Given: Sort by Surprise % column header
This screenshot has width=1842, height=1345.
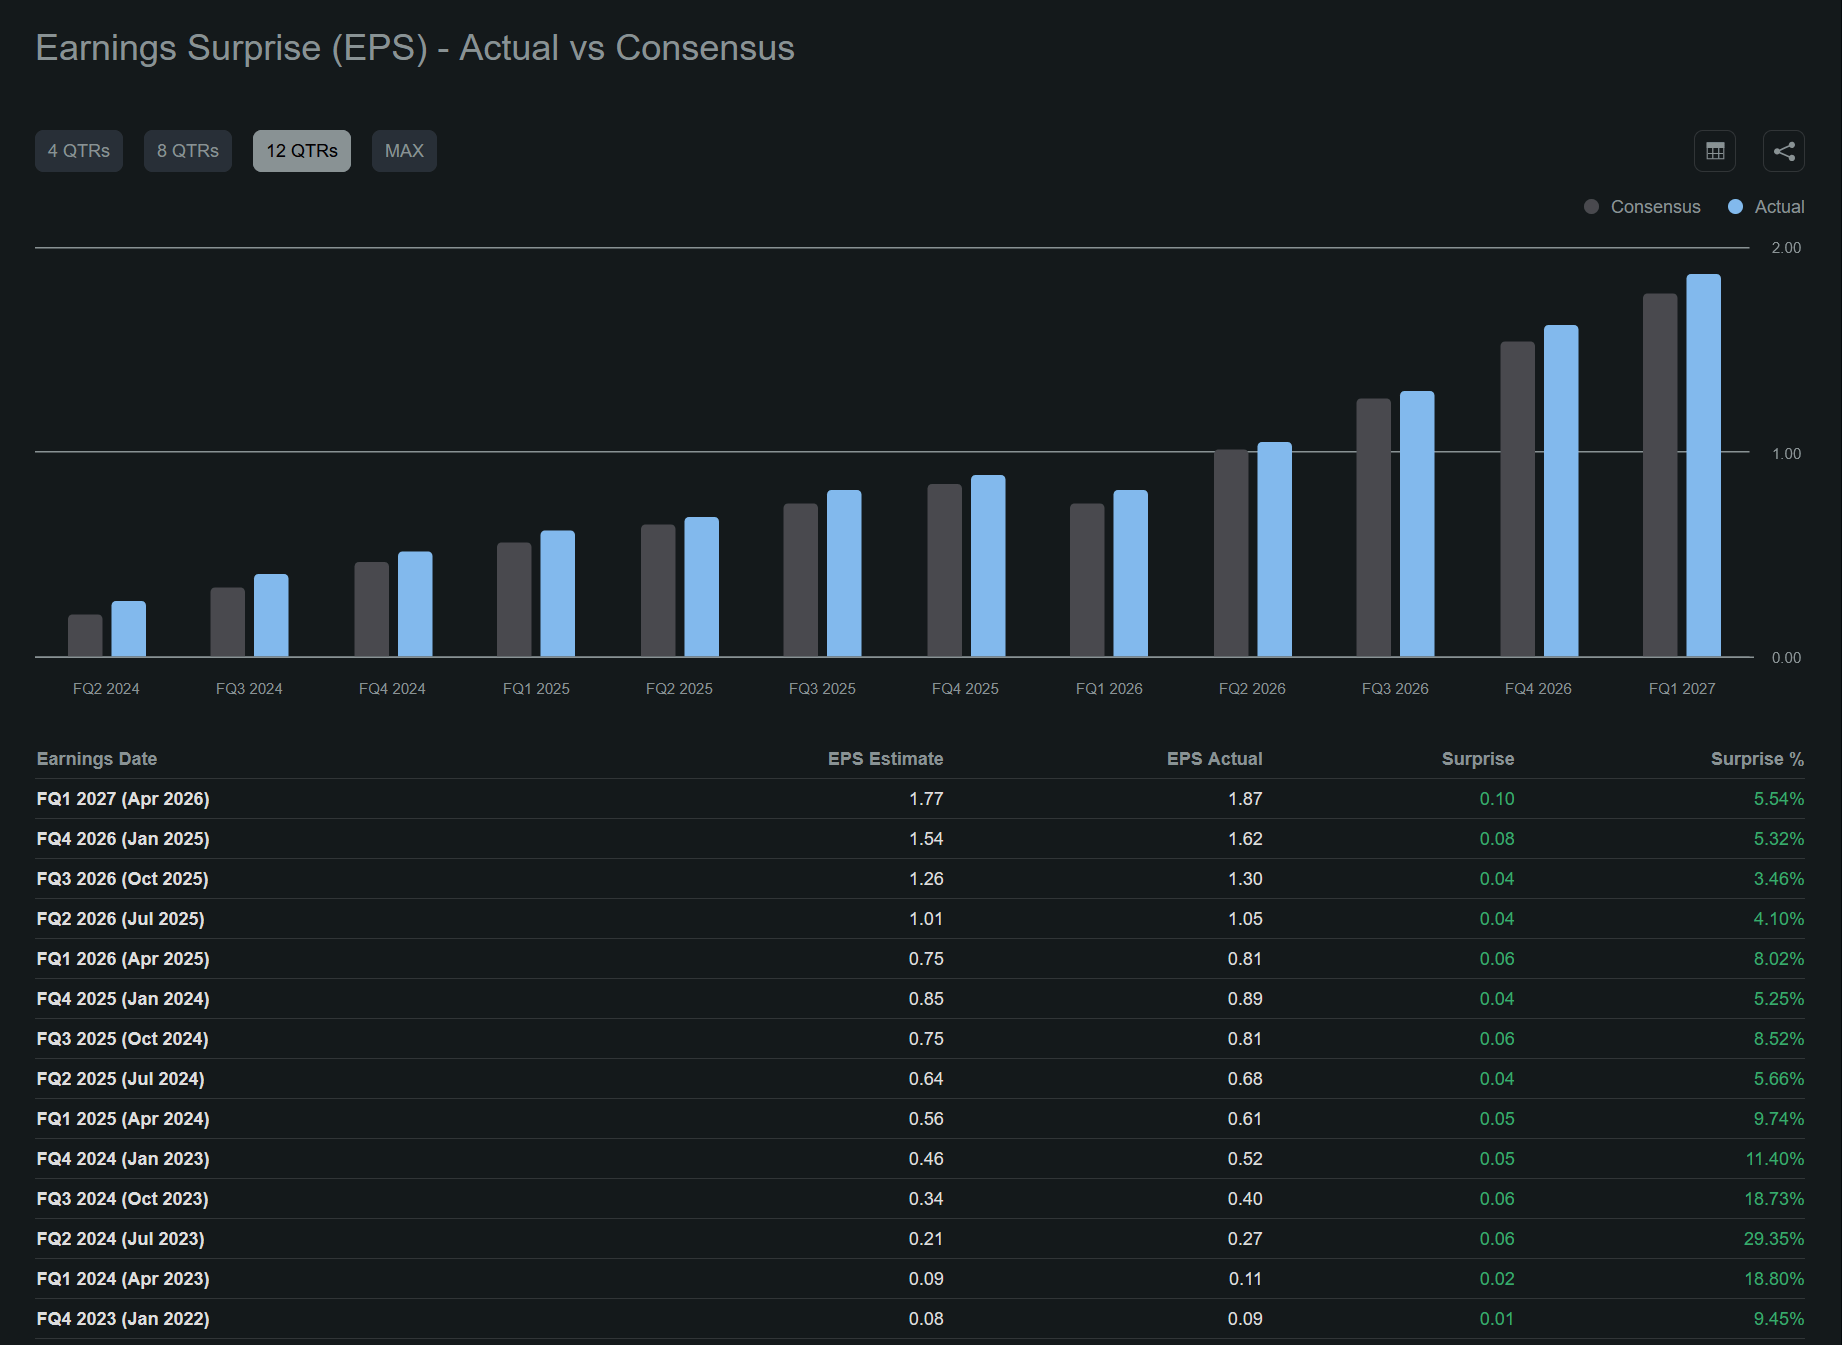Looking at the screenshot, I should (1757, 759).
